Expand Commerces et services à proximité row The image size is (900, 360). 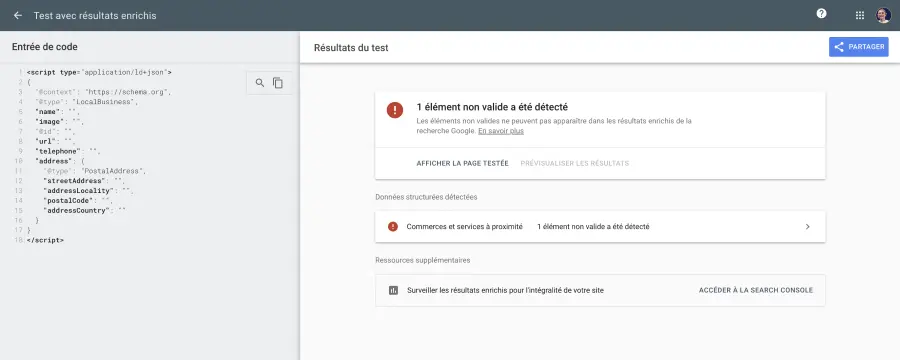pyautogui.click(x=600, y=227)
